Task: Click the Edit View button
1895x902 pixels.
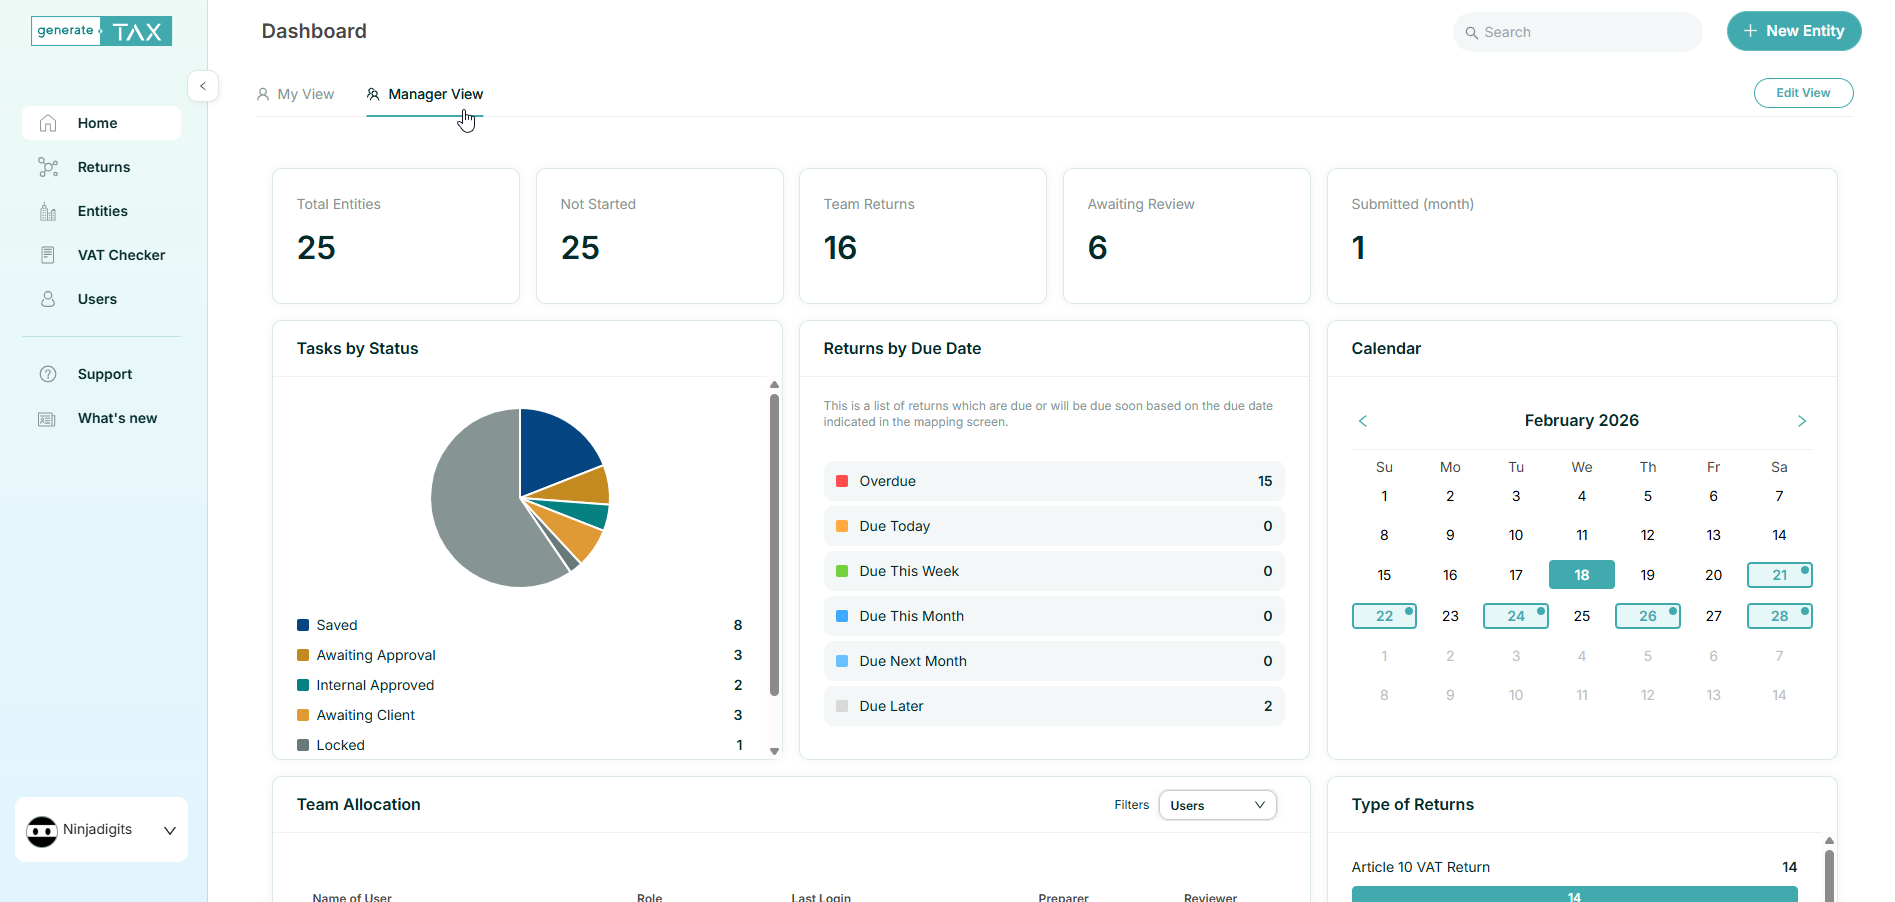Action: click(x=1803, y=93)
